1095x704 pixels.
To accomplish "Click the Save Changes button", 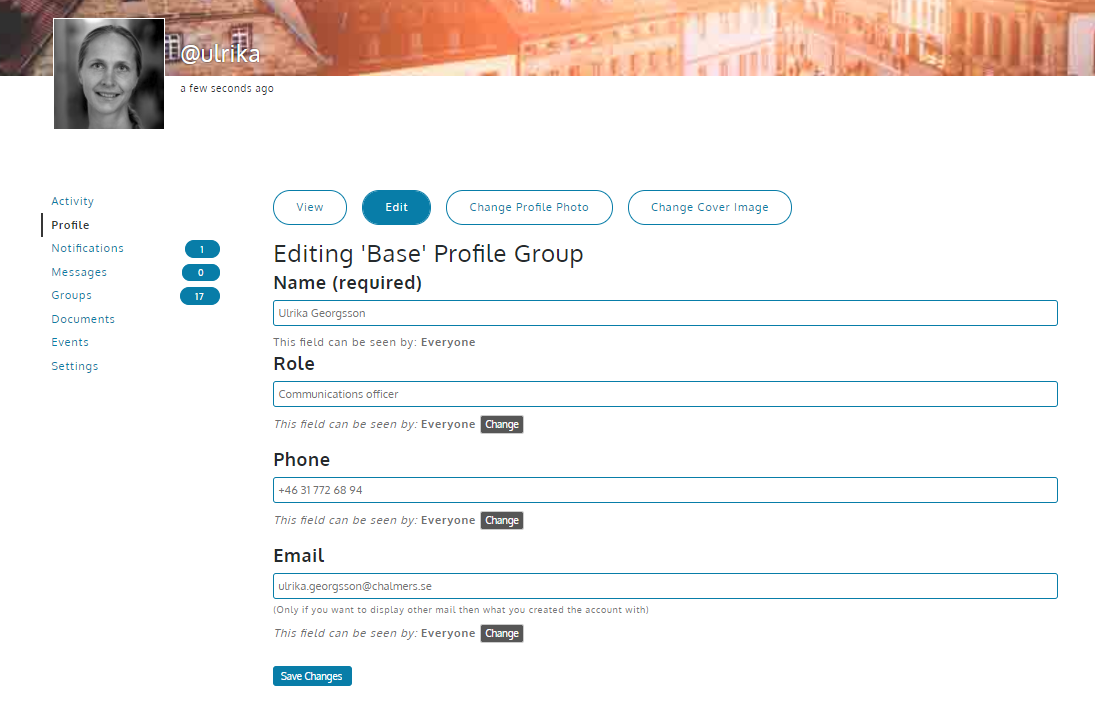I will (311, 676).
